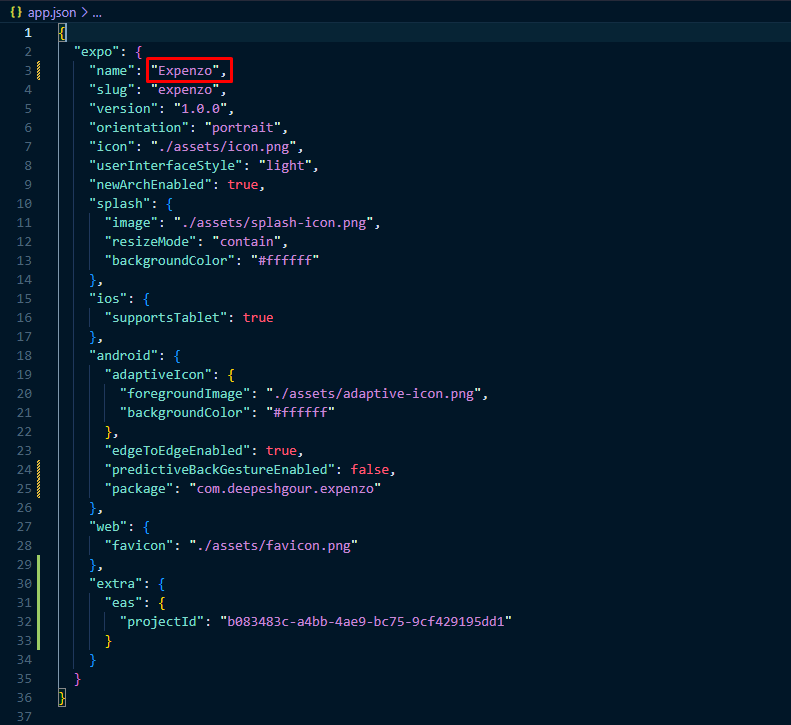Click the highlighted "Expenzo" name value

point(189,70)
